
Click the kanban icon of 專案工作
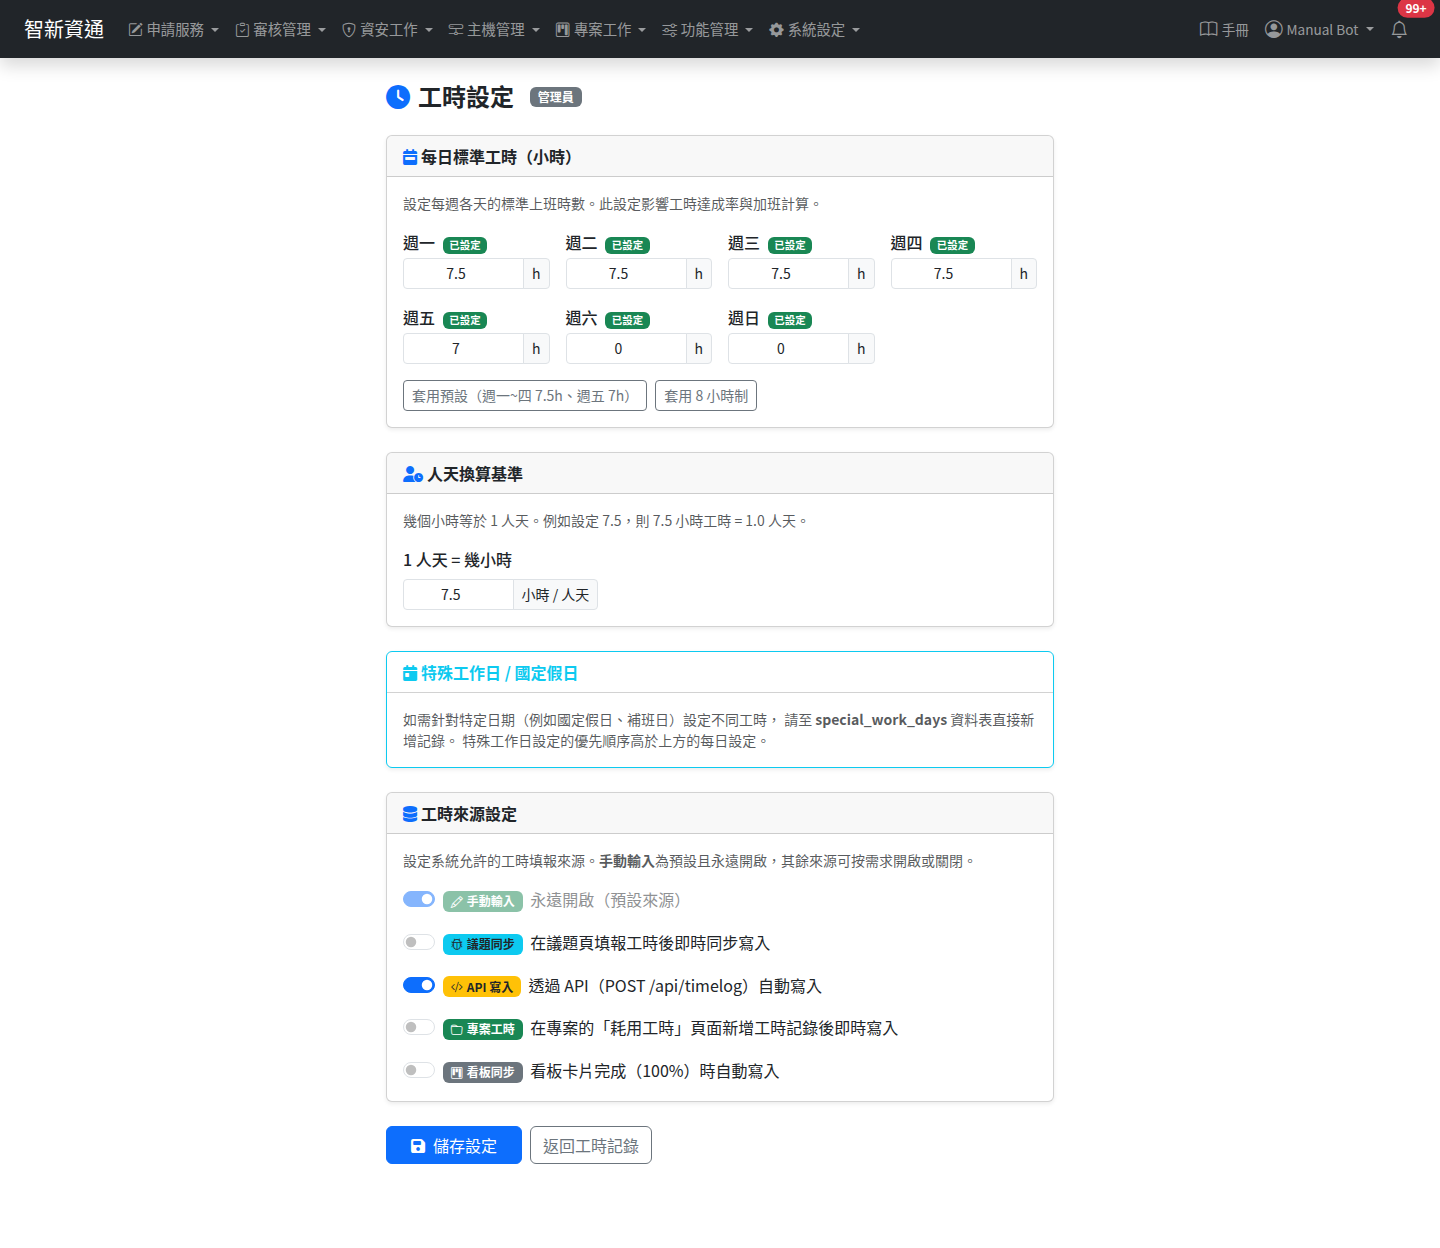point(563,30)
